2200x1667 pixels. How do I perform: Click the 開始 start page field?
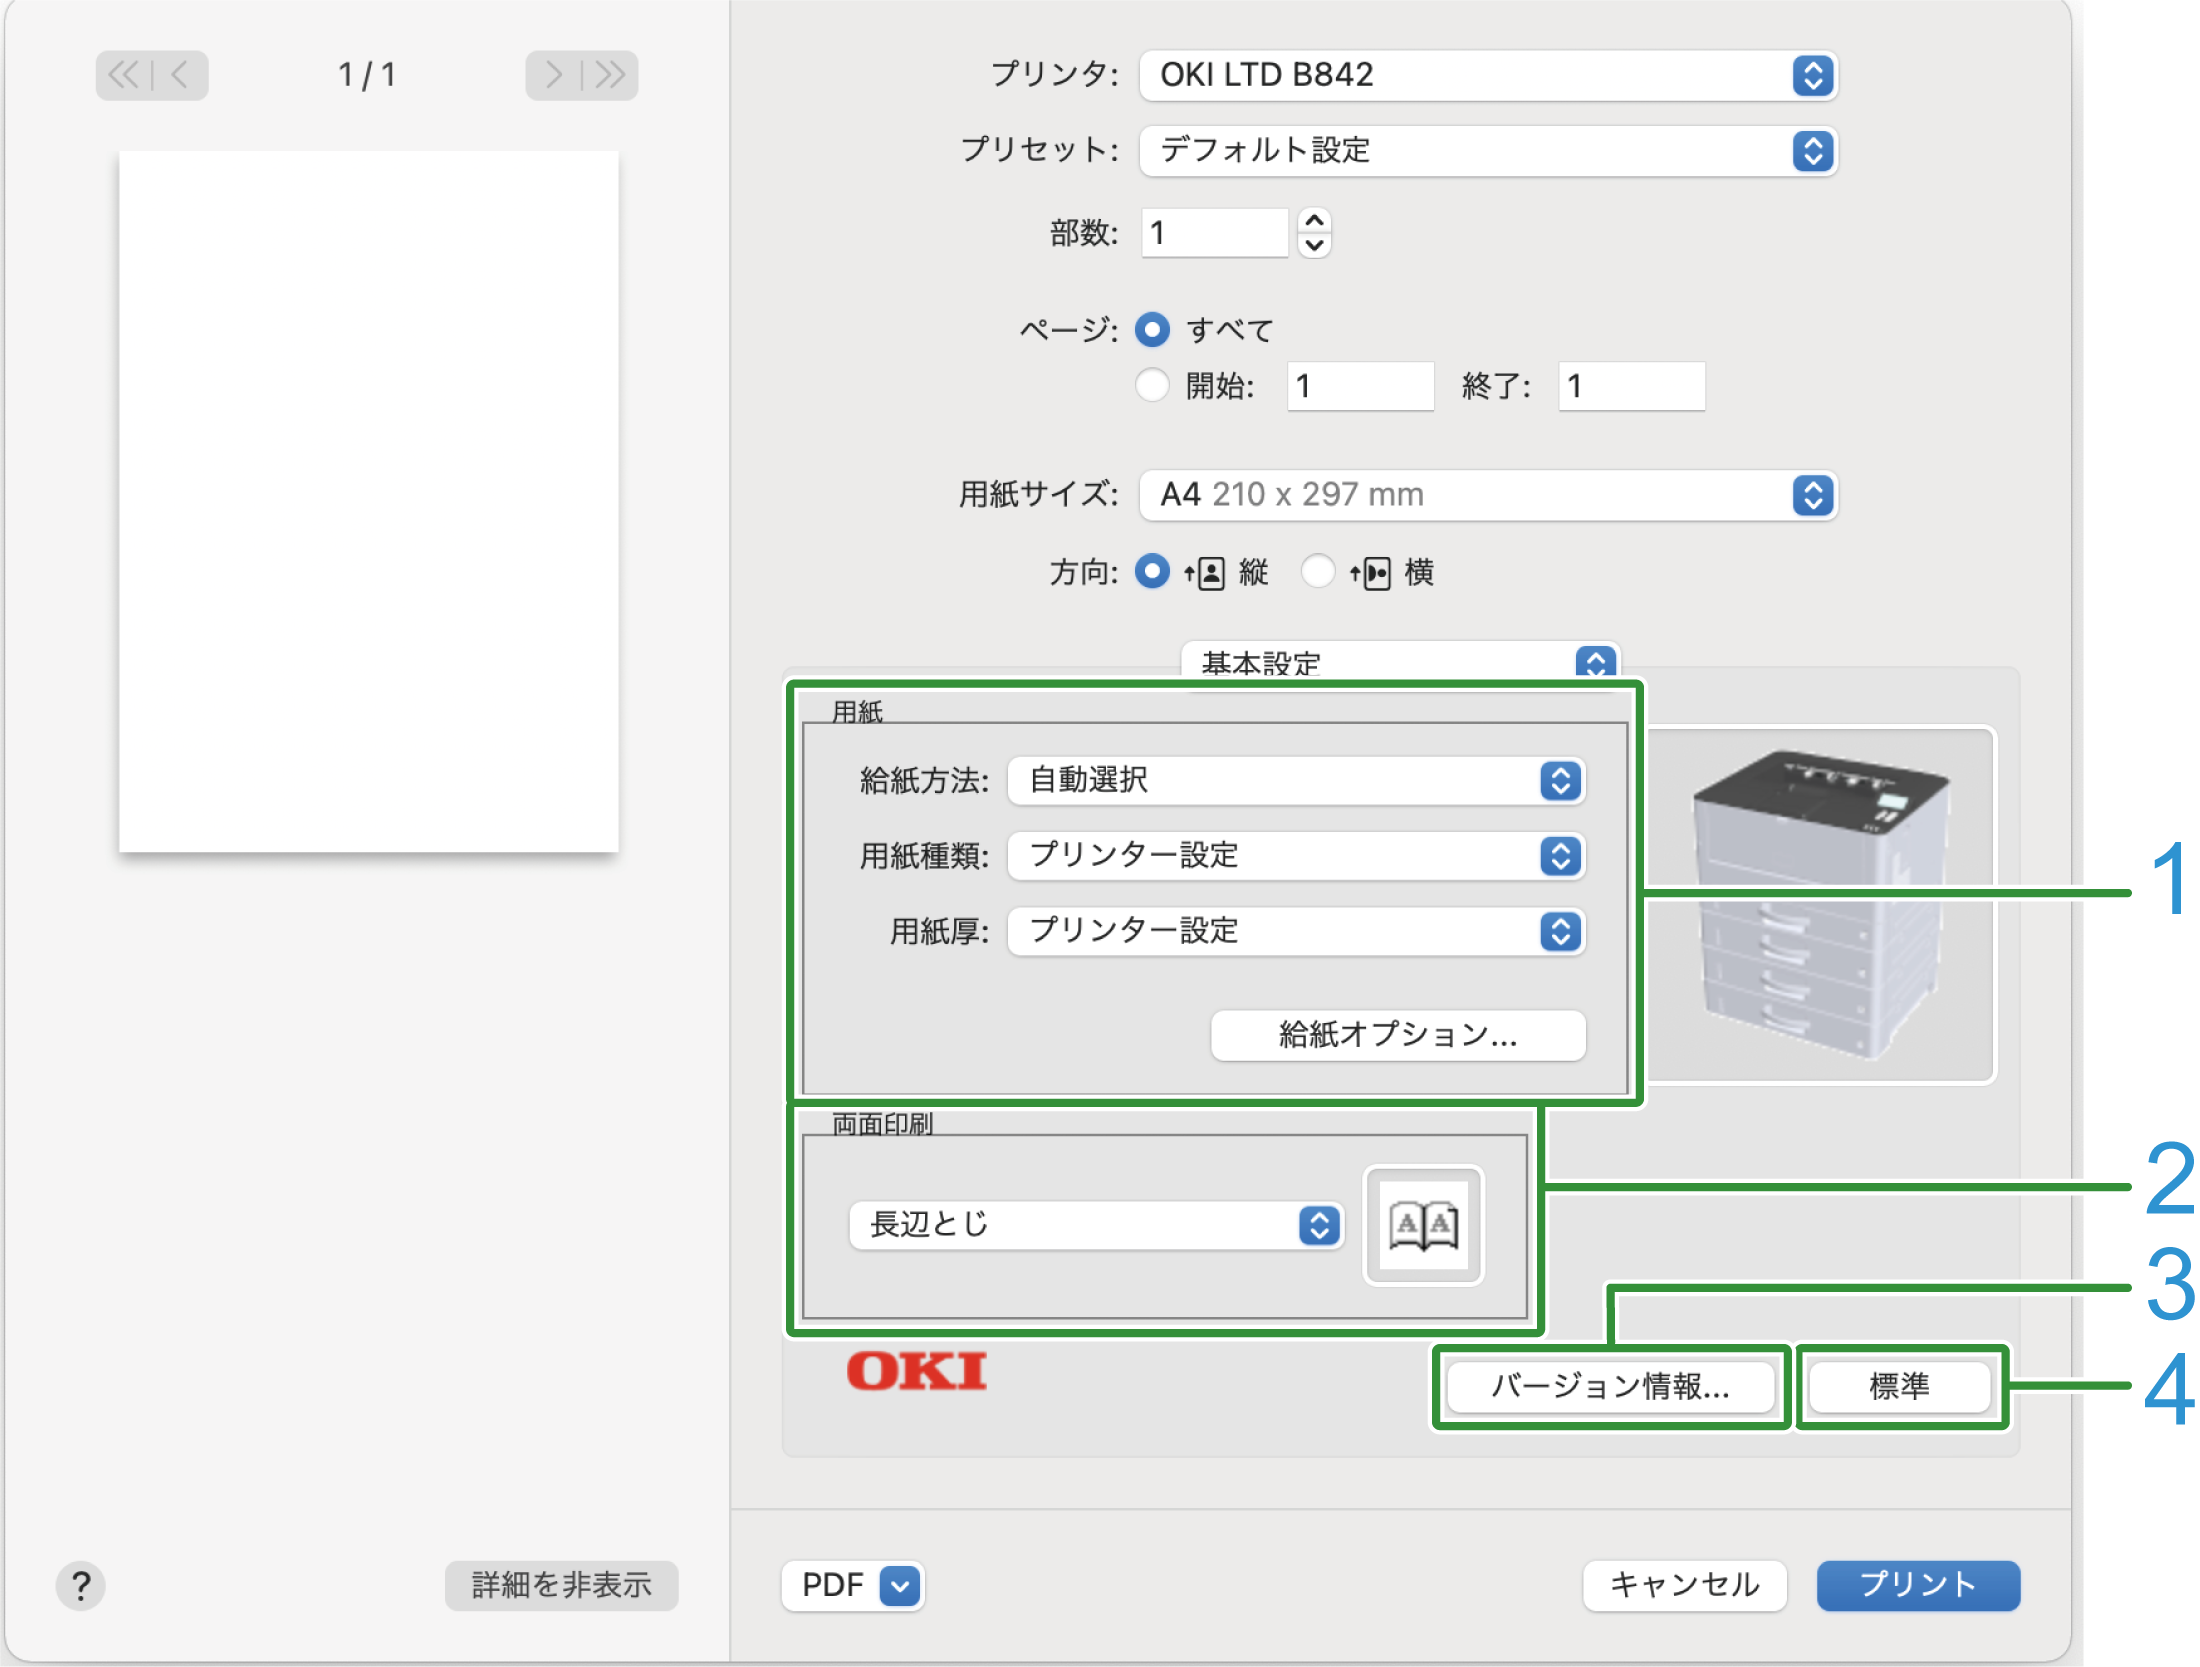1361,386
